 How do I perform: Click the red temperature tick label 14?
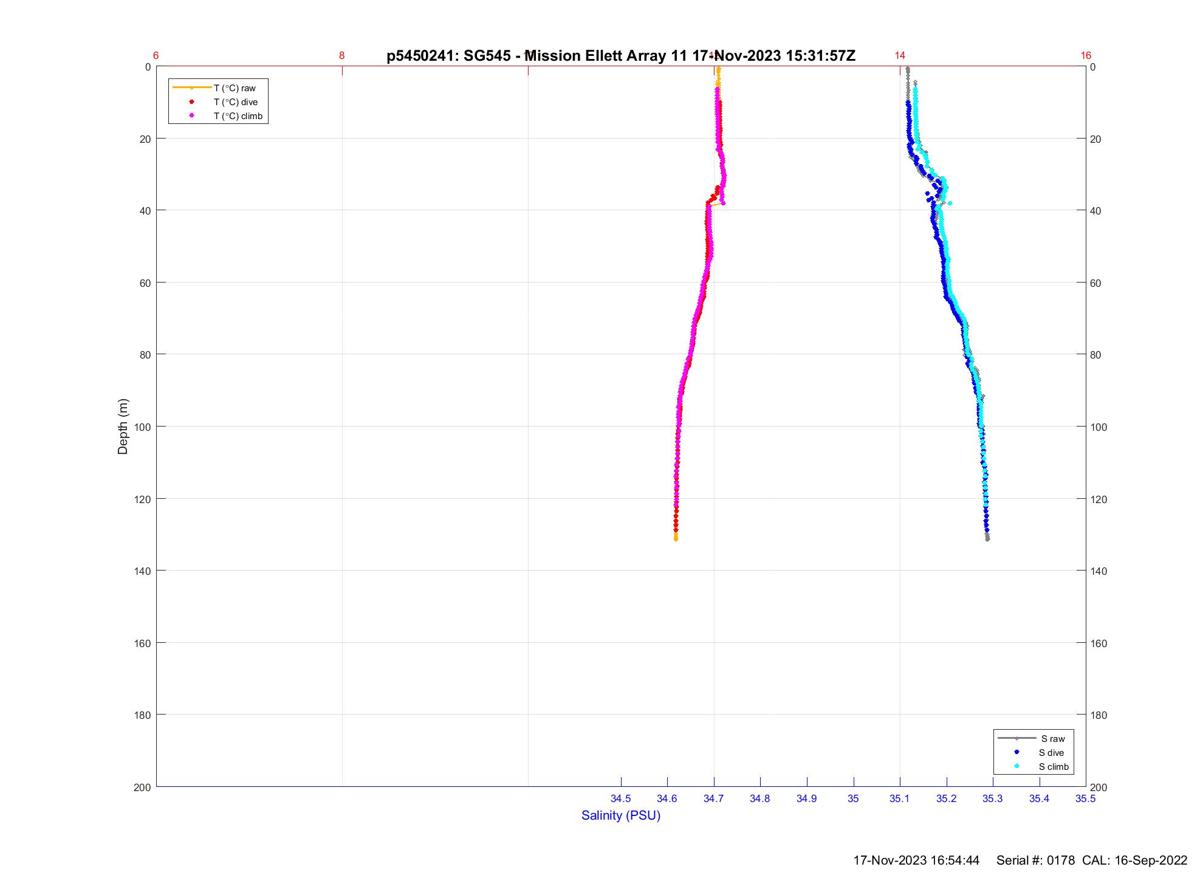coord(900,56)
